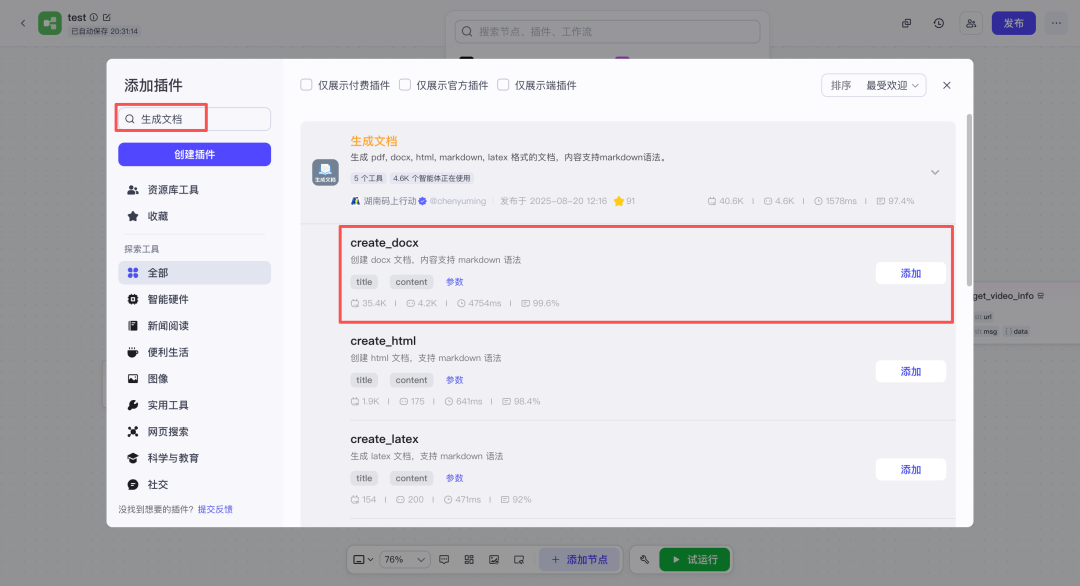Tick the 仅展示官方插件 checkbox
Viewport: 1080px width, 586px height.
pos(405,85)
